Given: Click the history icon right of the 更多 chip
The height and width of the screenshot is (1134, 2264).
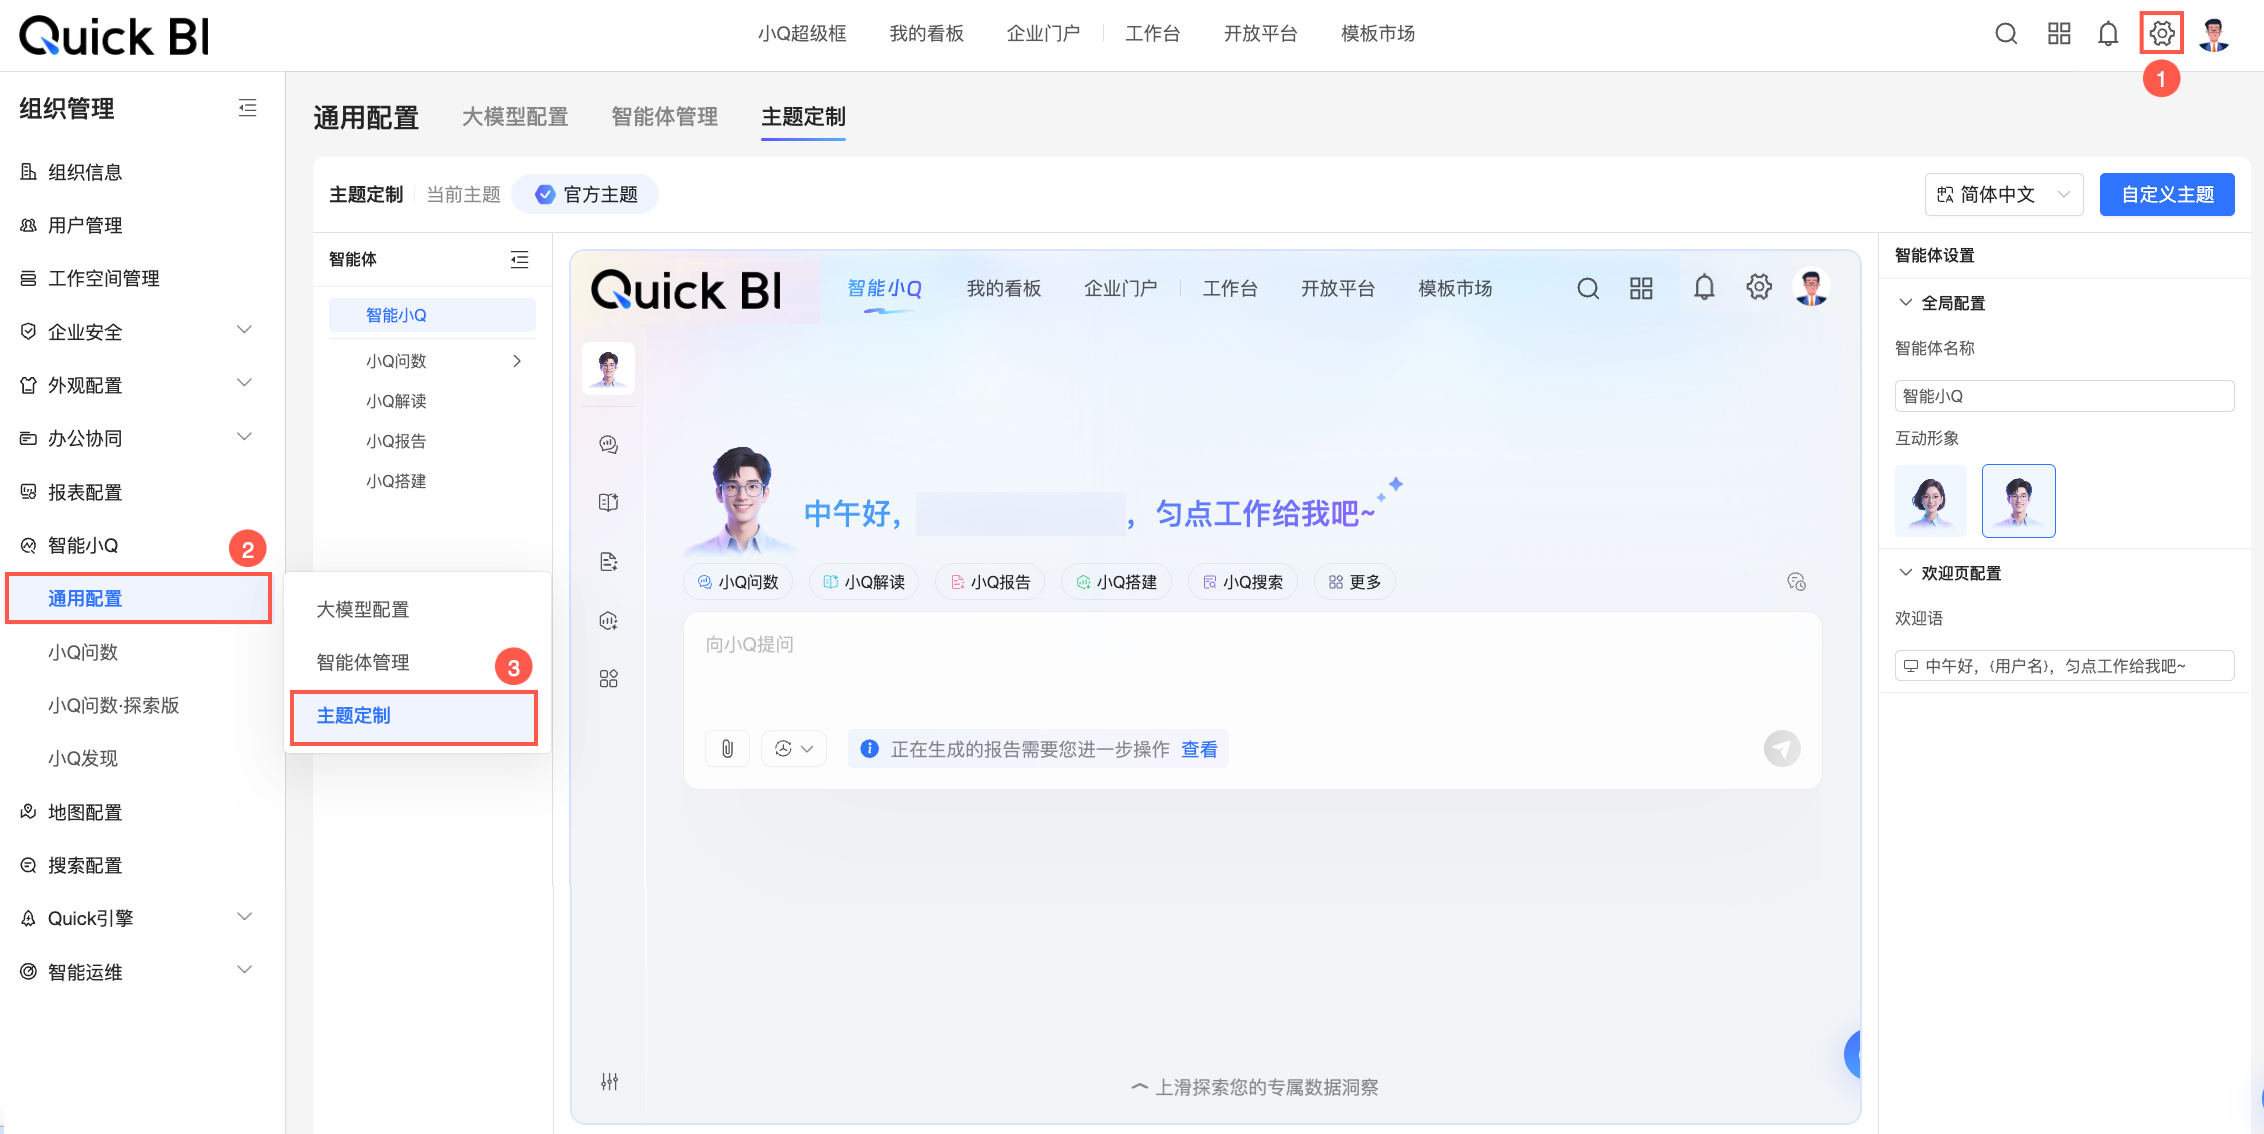Looking at the screenshot, I should click(1796, 582).
